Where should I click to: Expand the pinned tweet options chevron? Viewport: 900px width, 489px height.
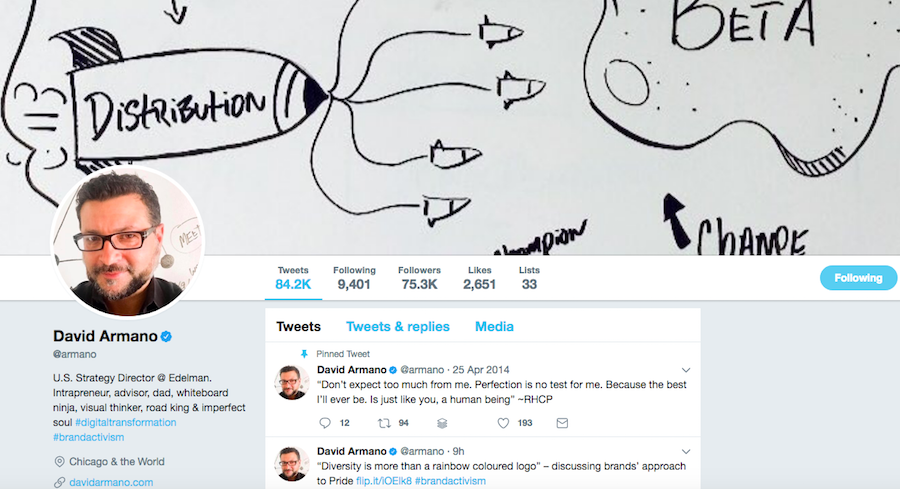tap(686, 370)
